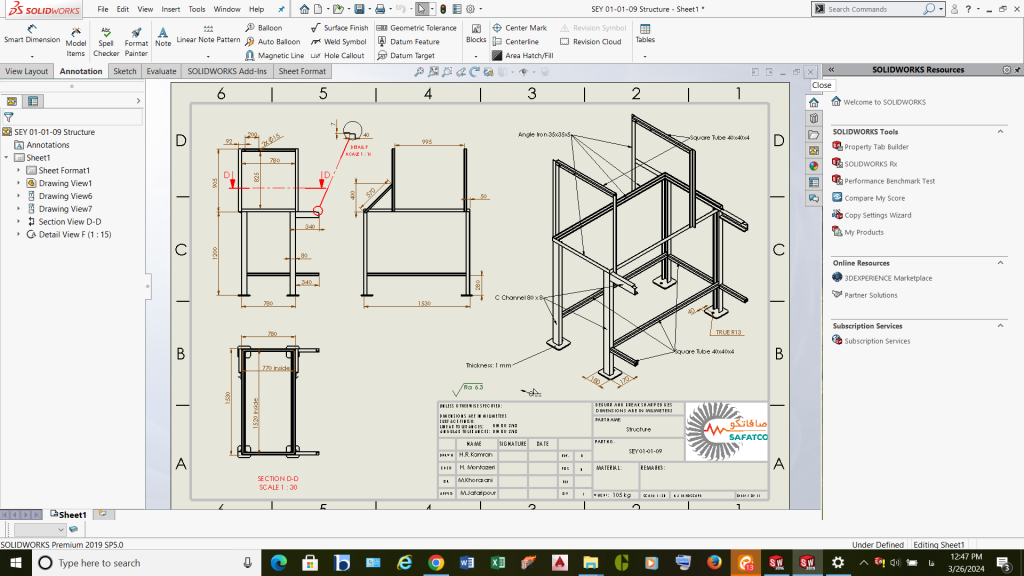The image size is (1024, 576).
Task: Select the Smart Dimension tool
Action: (x=31, y=33)
